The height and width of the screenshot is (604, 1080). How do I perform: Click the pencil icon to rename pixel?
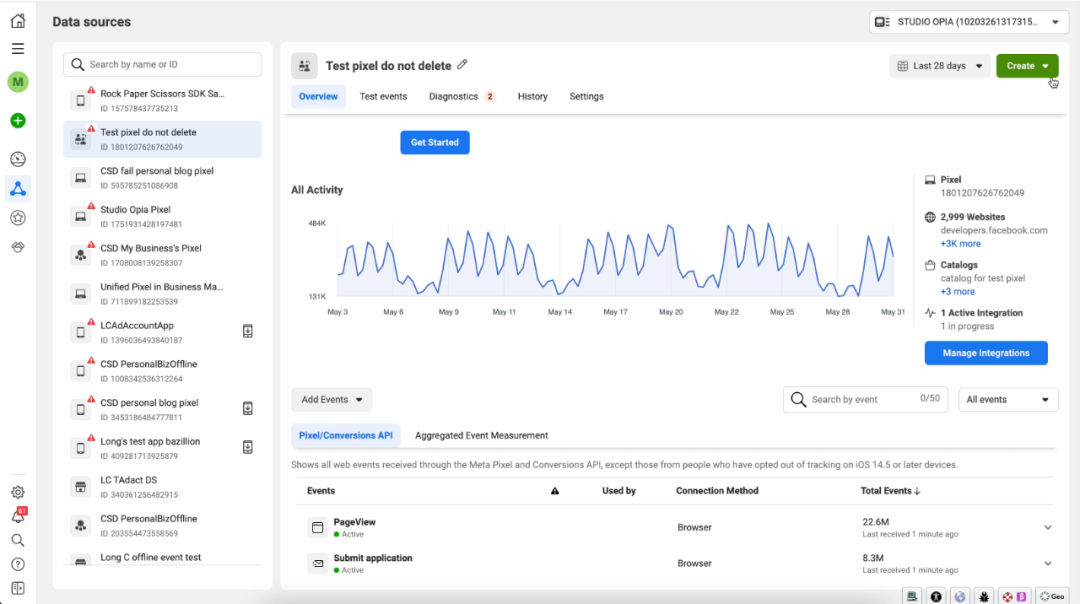(462, 65)
